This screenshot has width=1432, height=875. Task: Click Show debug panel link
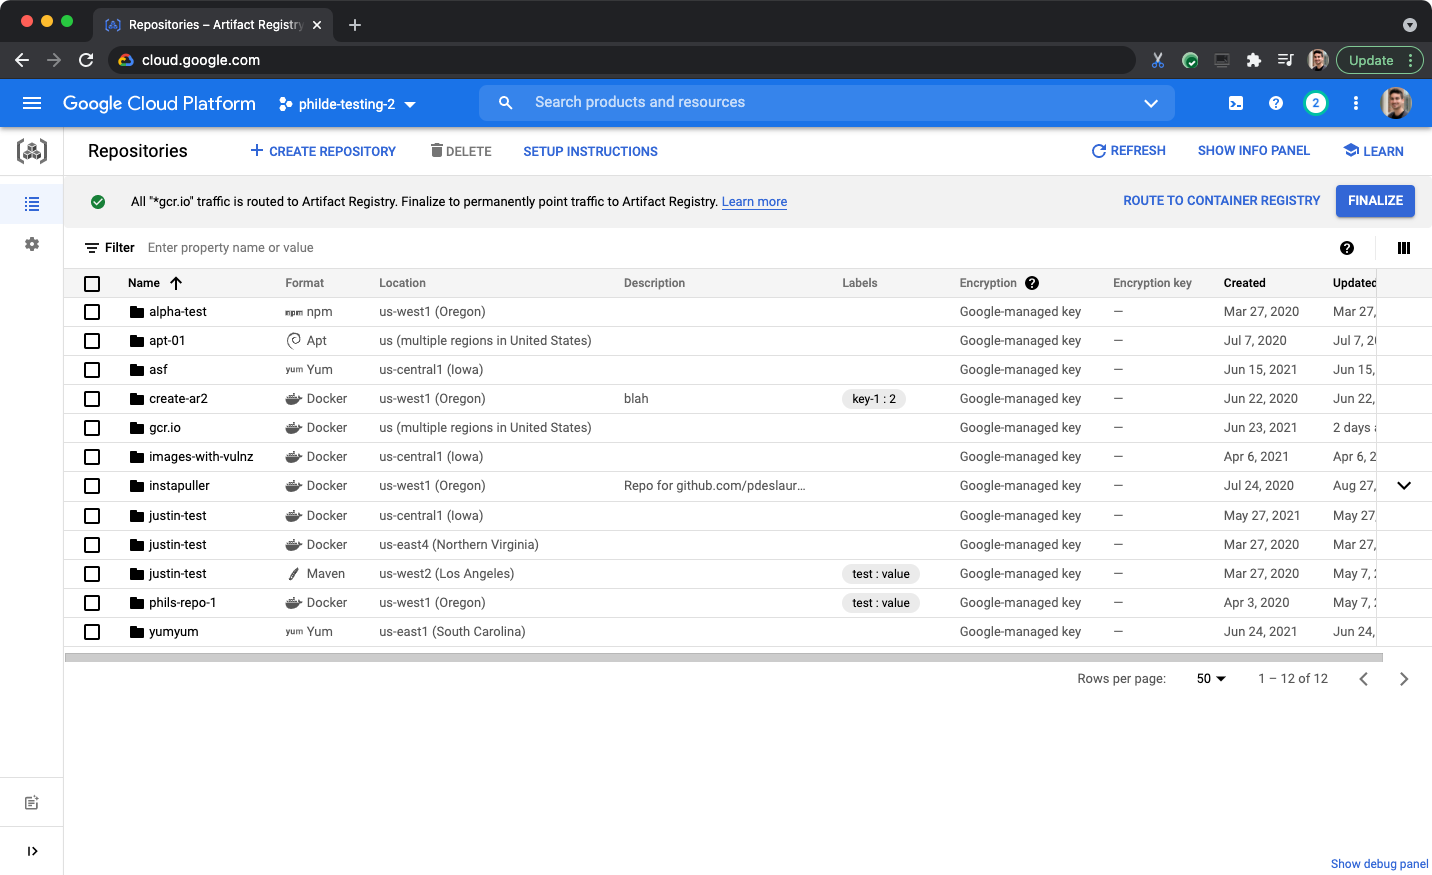tap(1380, 864)
